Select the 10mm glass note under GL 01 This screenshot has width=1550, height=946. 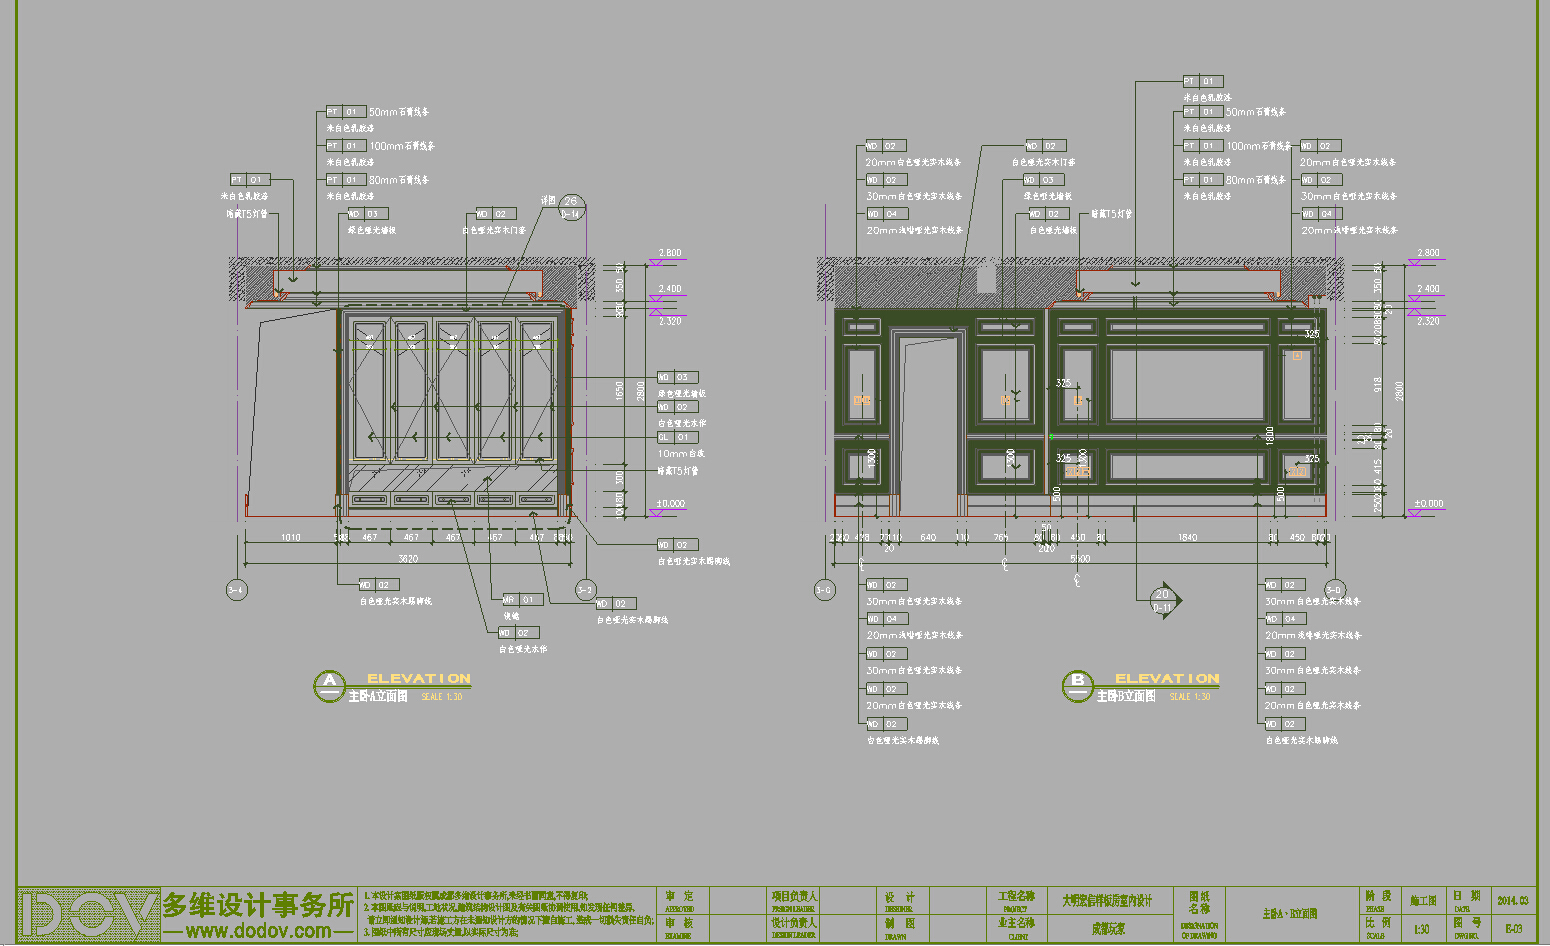(x=681, y=454)
